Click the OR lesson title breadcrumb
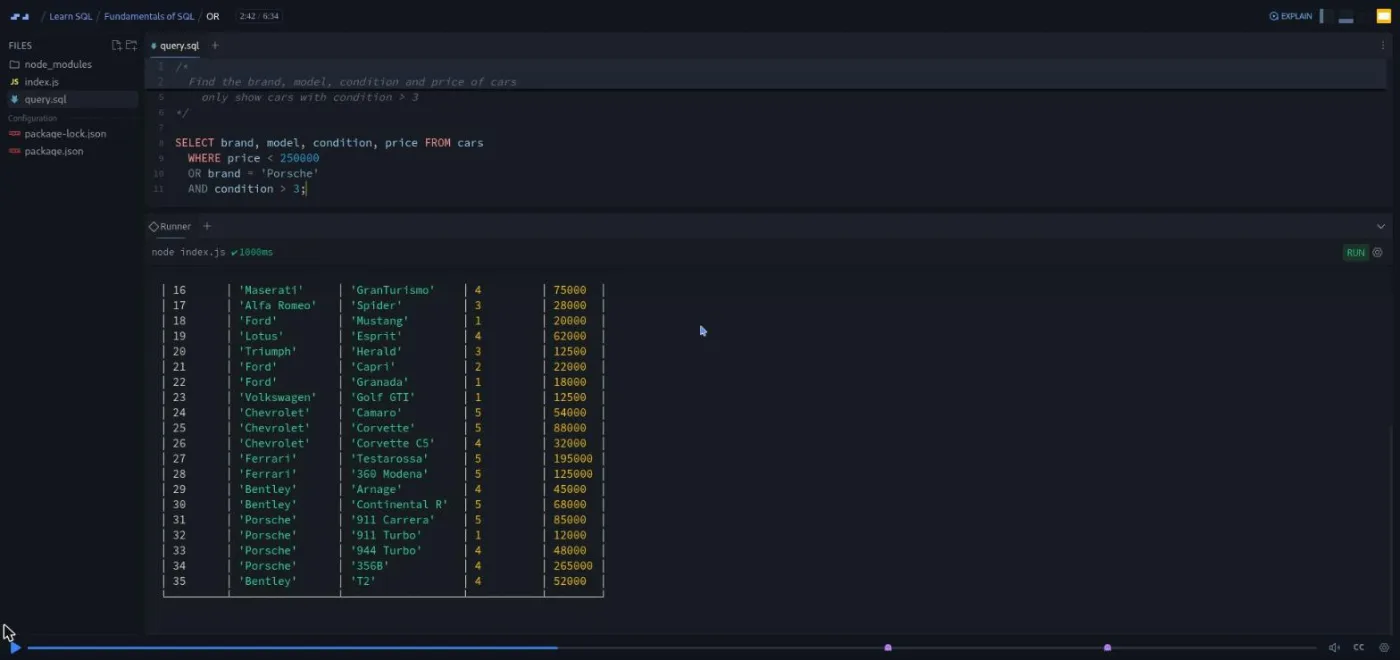The width and height of the screenshot is (1400, 660). point(213,16)
